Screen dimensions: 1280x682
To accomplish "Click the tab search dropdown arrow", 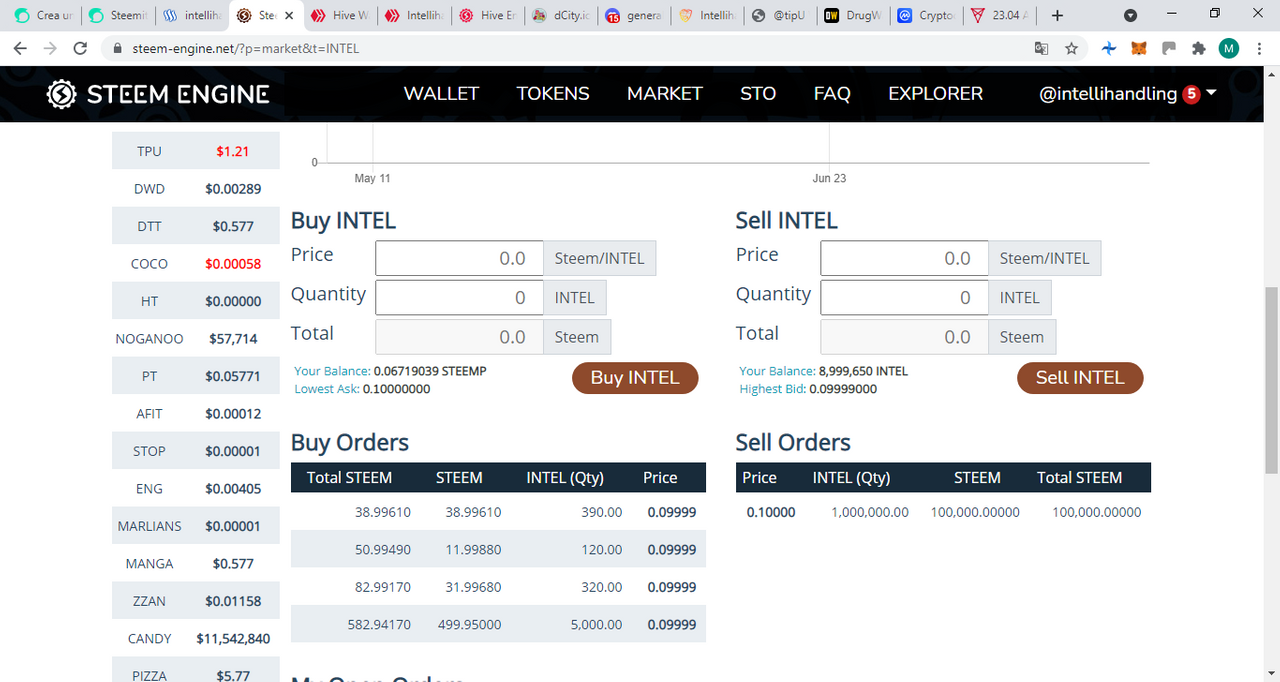I will click(1130, 16).
